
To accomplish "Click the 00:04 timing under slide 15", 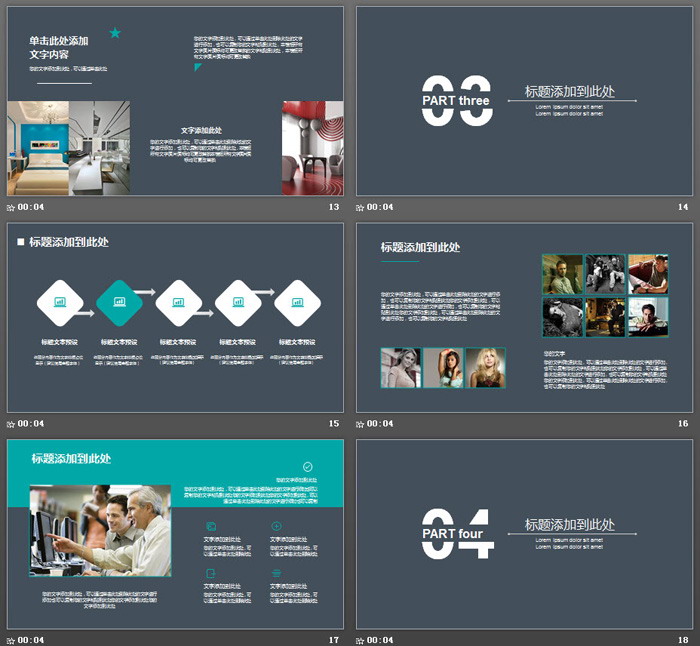I will click(x=31, y=424).
